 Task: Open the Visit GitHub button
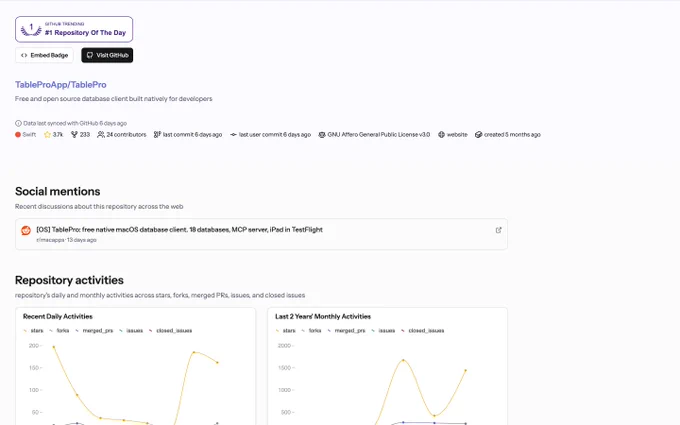coord(107,55)
